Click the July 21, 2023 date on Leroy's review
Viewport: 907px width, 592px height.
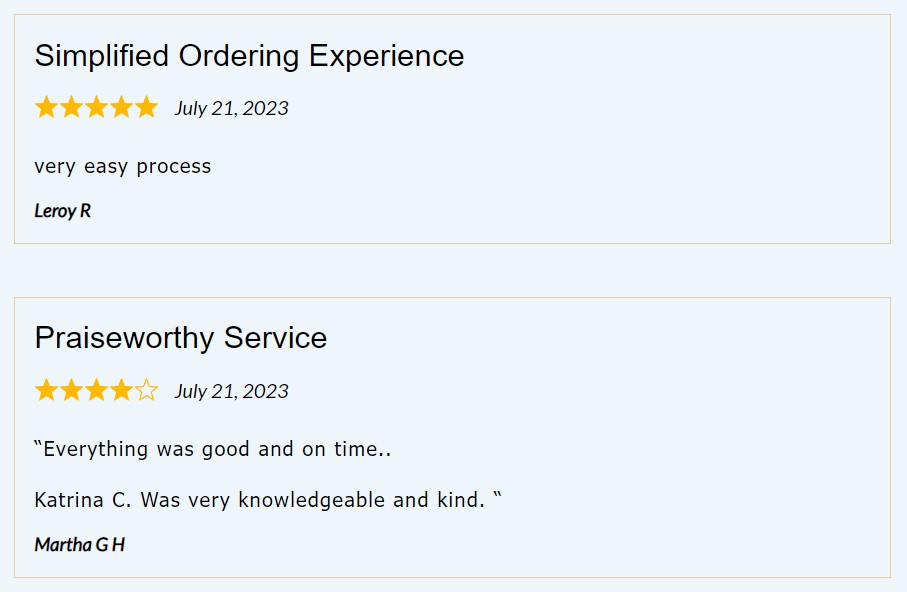coord(231,108)
